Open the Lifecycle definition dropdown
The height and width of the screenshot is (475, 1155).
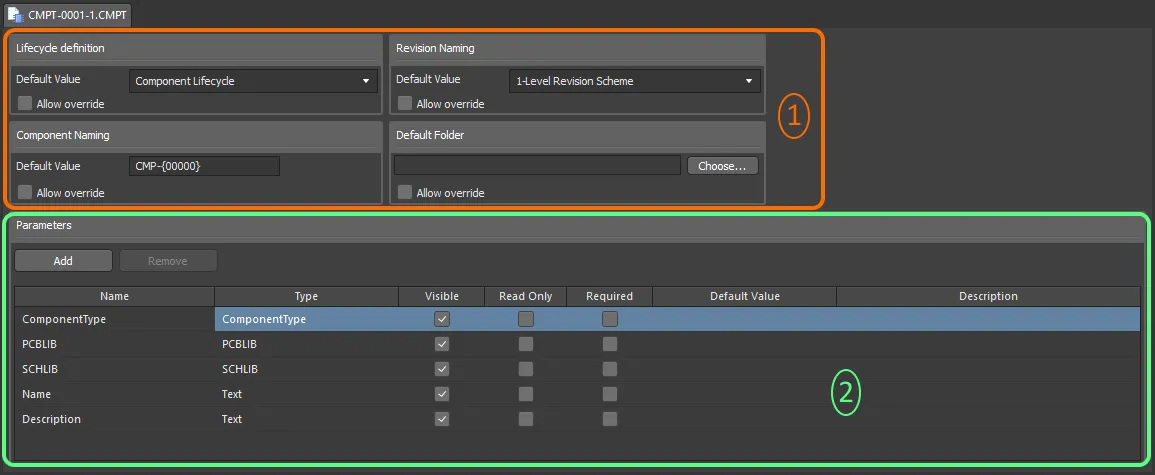click(253, 81)
